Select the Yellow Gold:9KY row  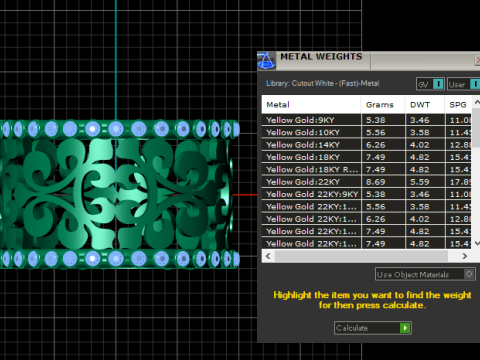[366, 120]
